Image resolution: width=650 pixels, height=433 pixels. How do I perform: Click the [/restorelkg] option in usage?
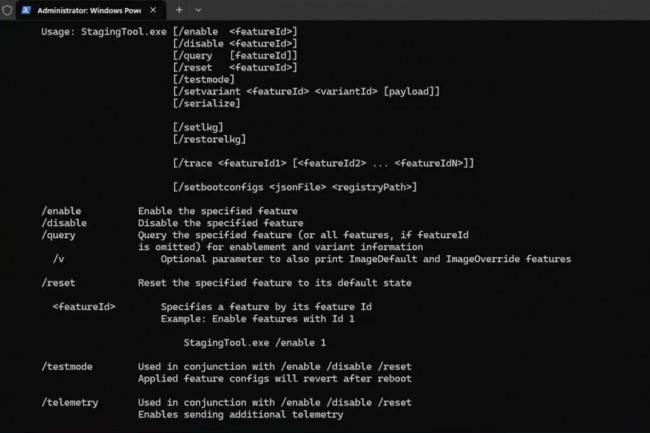pos(208,139)
